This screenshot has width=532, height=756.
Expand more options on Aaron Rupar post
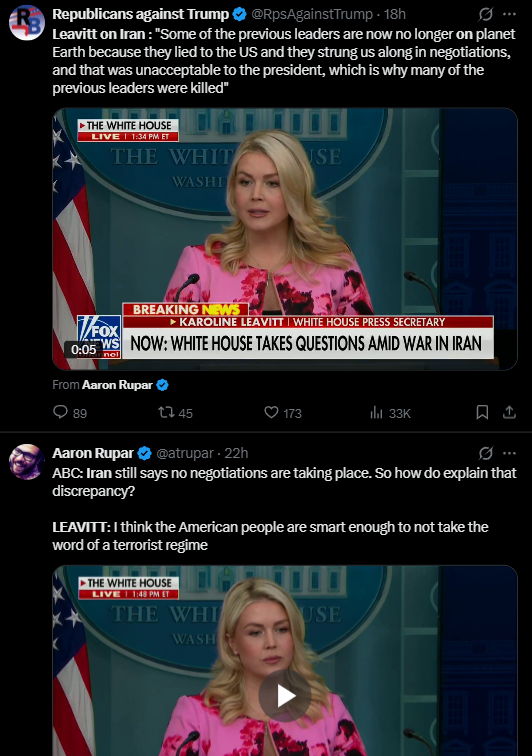(x=509, y=453)
